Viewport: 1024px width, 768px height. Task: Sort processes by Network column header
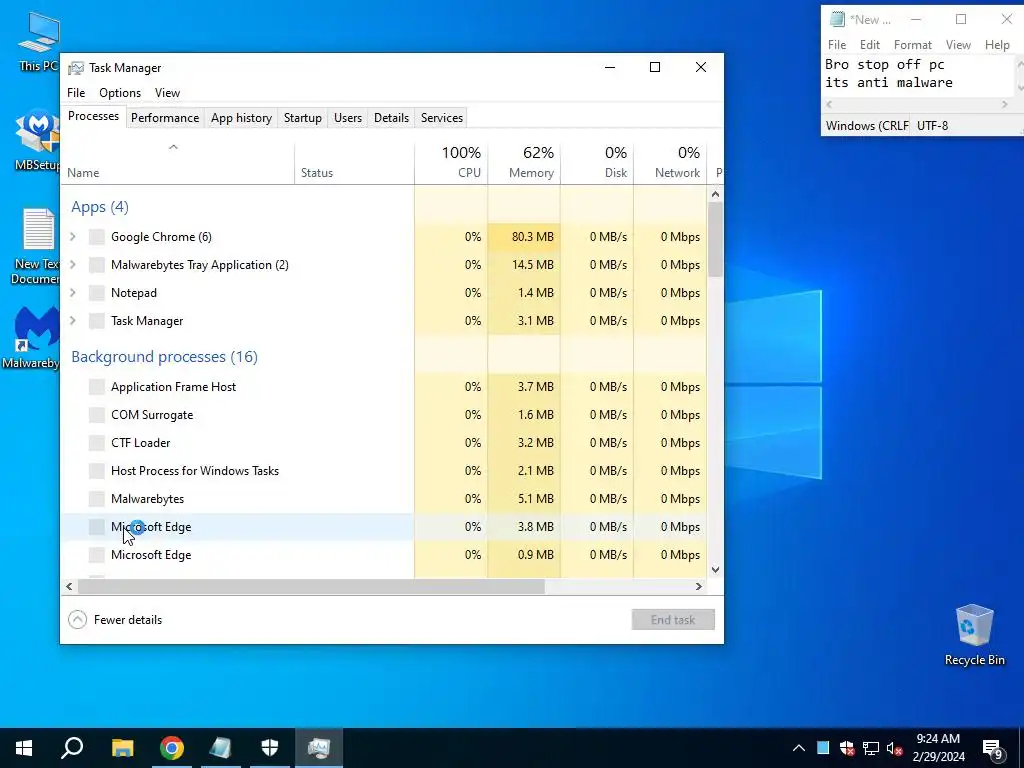point(670,163)
